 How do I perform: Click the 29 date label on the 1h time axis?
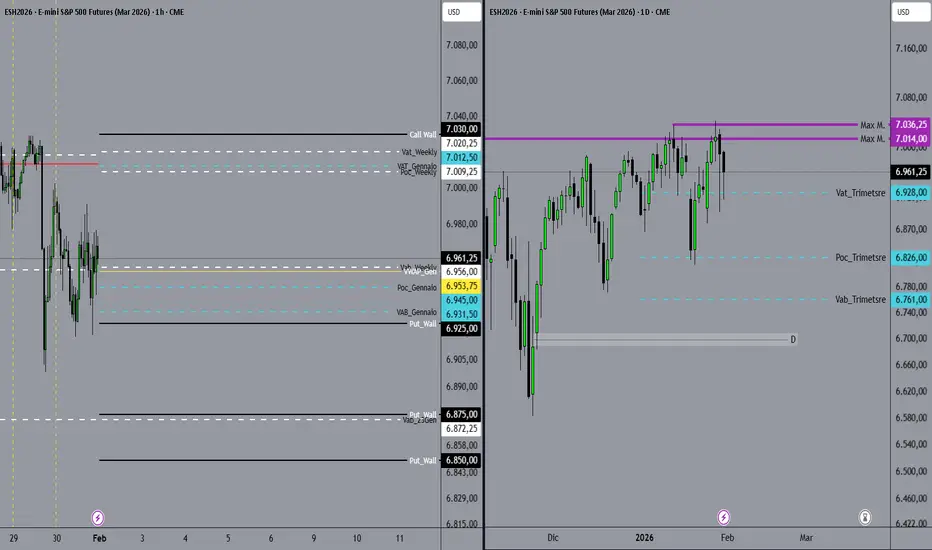coord(14,538)
